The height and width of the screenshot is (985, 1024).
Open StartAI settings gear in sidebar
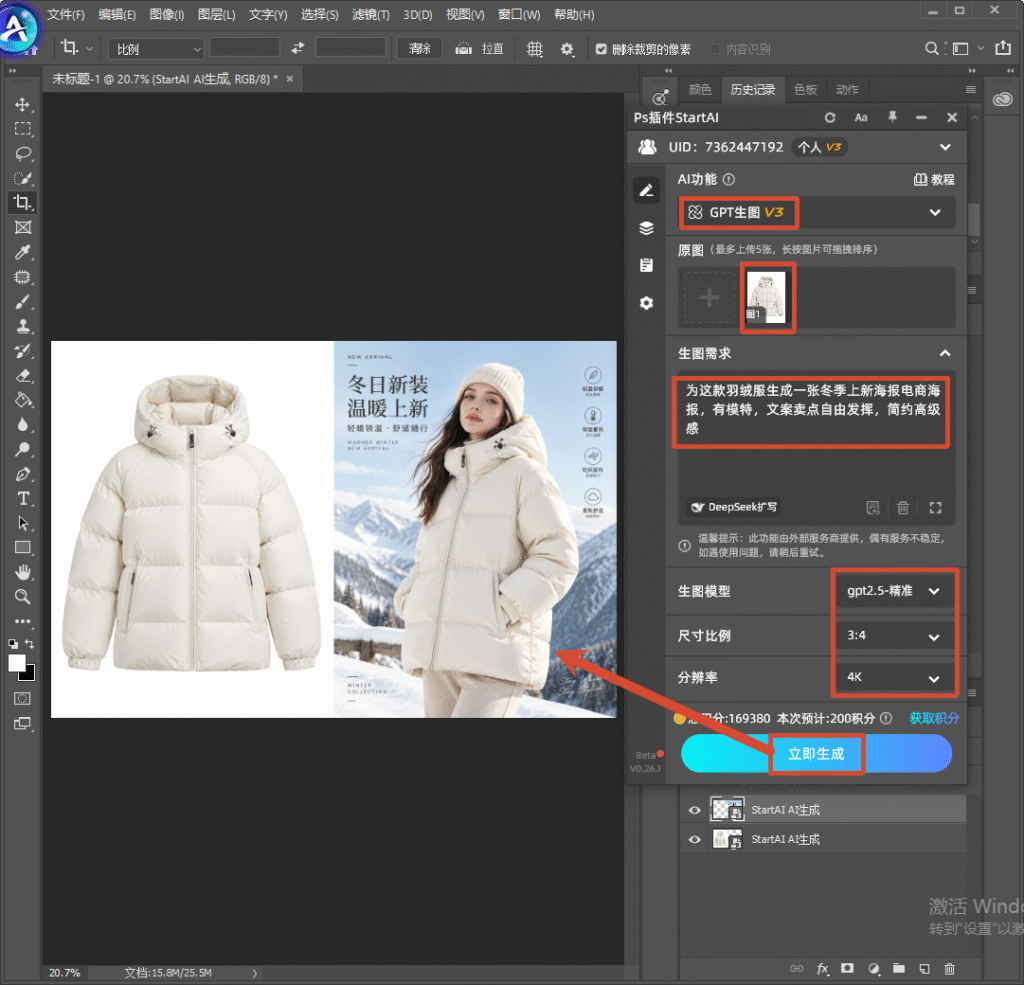(646, 303)
